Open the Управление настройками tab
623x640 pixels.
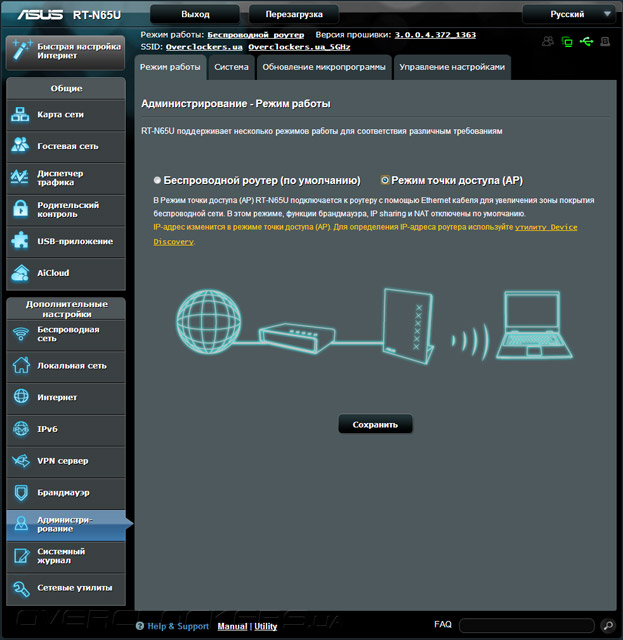[452, 67]
